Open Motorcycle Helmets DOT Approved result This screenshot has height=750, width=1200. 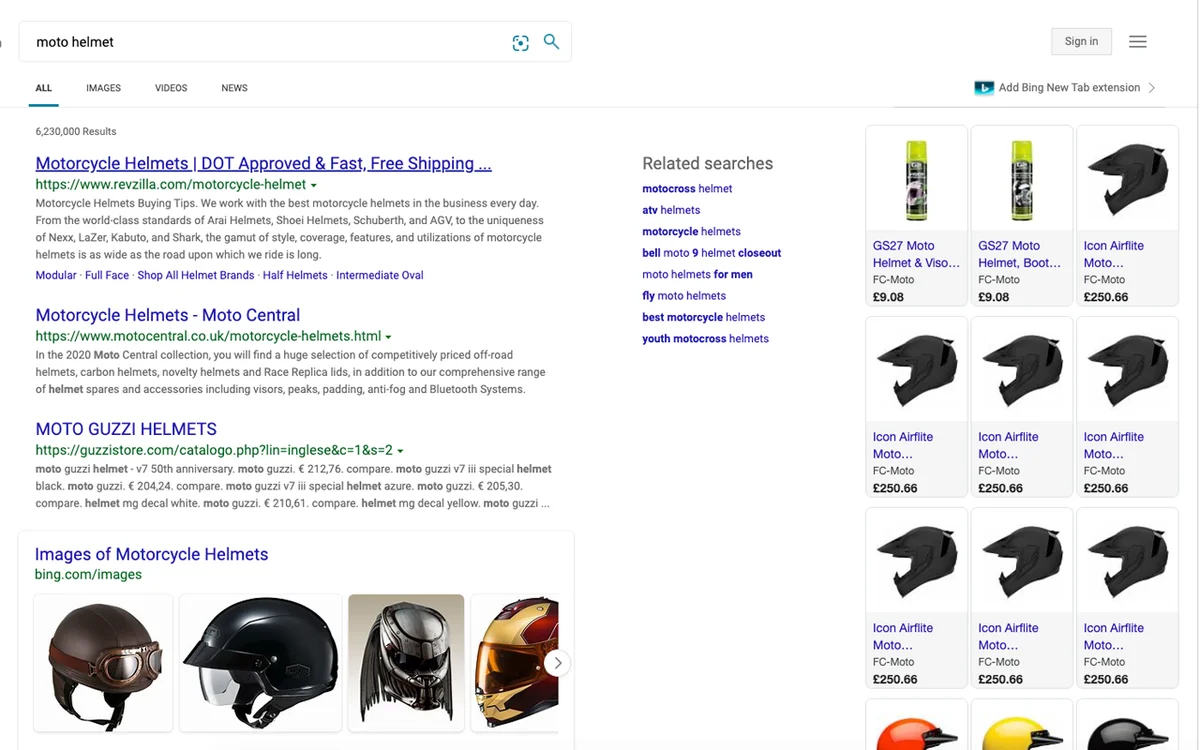tap(263, 163)
